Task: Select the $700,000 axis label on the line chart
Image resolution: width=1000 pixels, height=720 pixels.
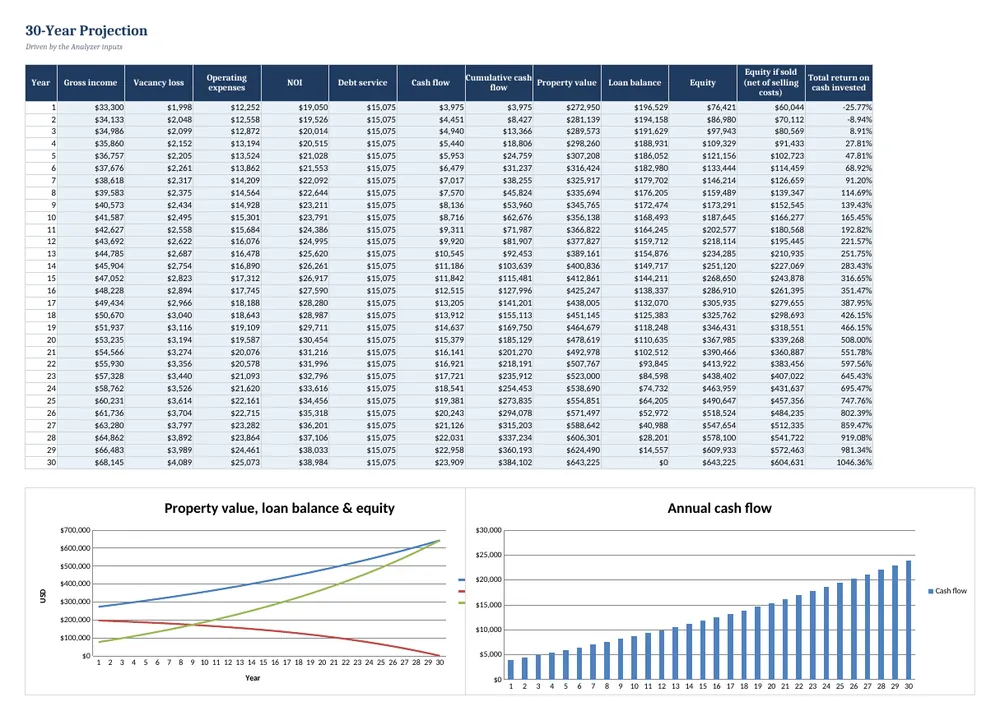Action: pos(75,530)
